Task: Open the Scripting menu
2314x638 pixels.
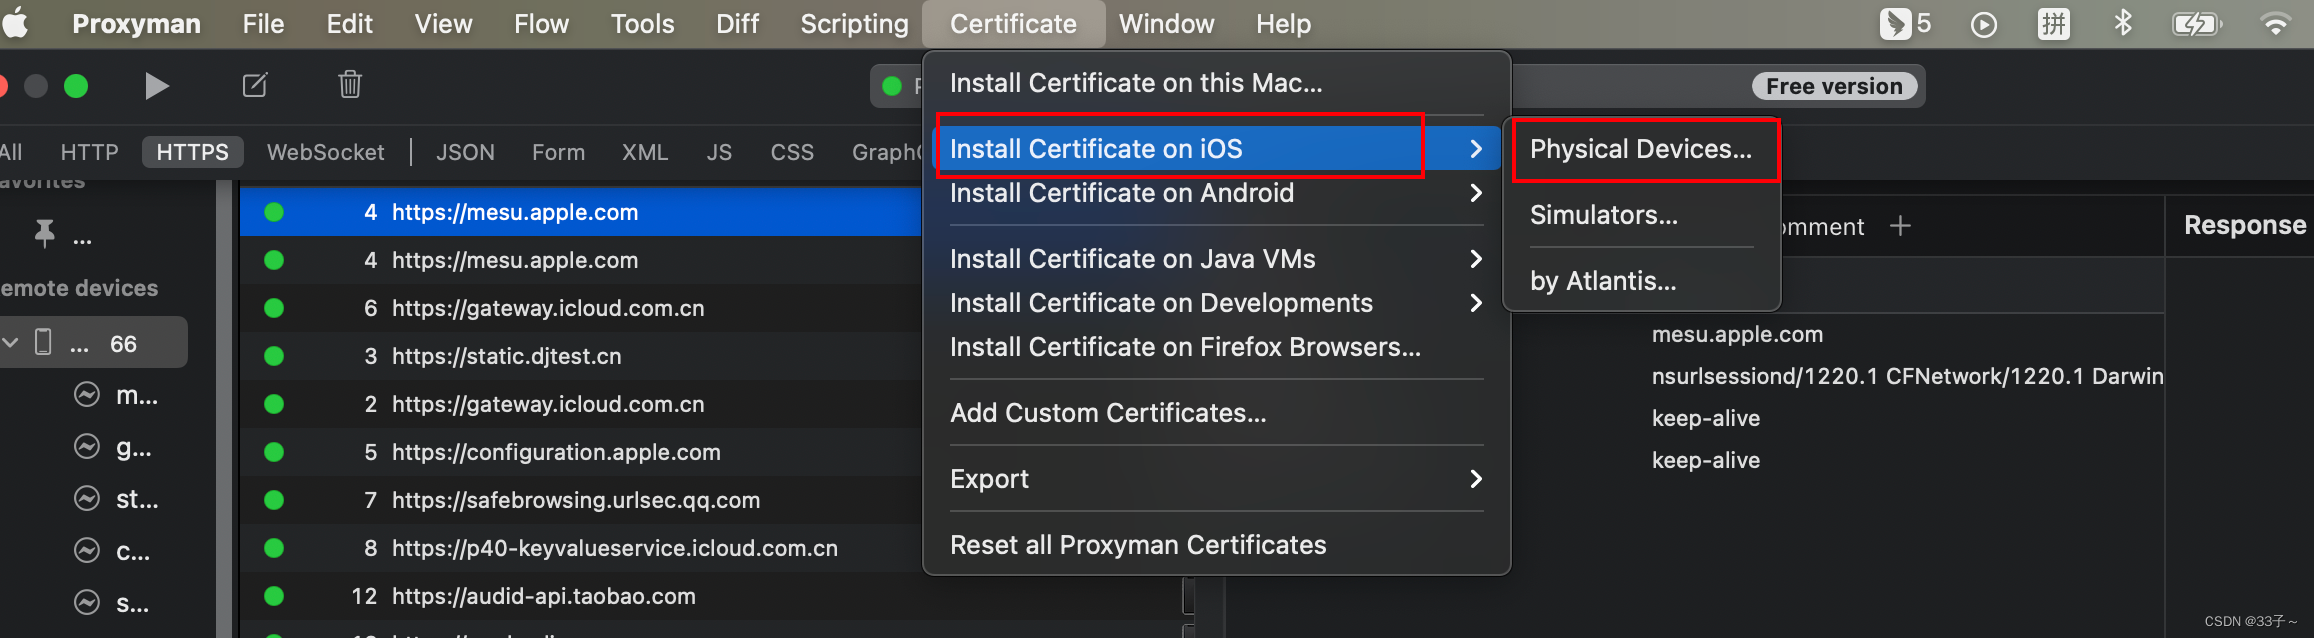Action: pyautogui.click(x=854, y=24)
